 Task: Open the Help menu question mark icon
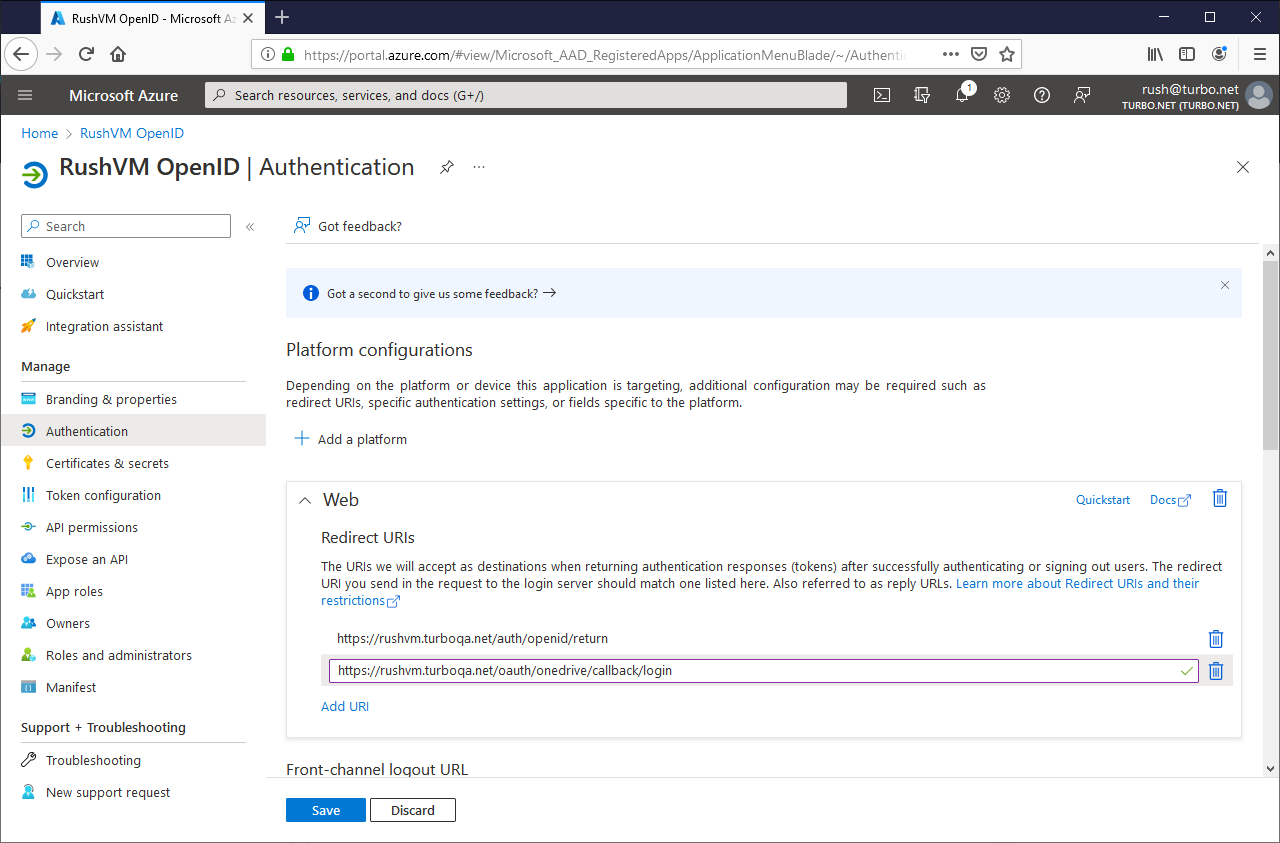pyautogui.click(x=1041, y=95)
